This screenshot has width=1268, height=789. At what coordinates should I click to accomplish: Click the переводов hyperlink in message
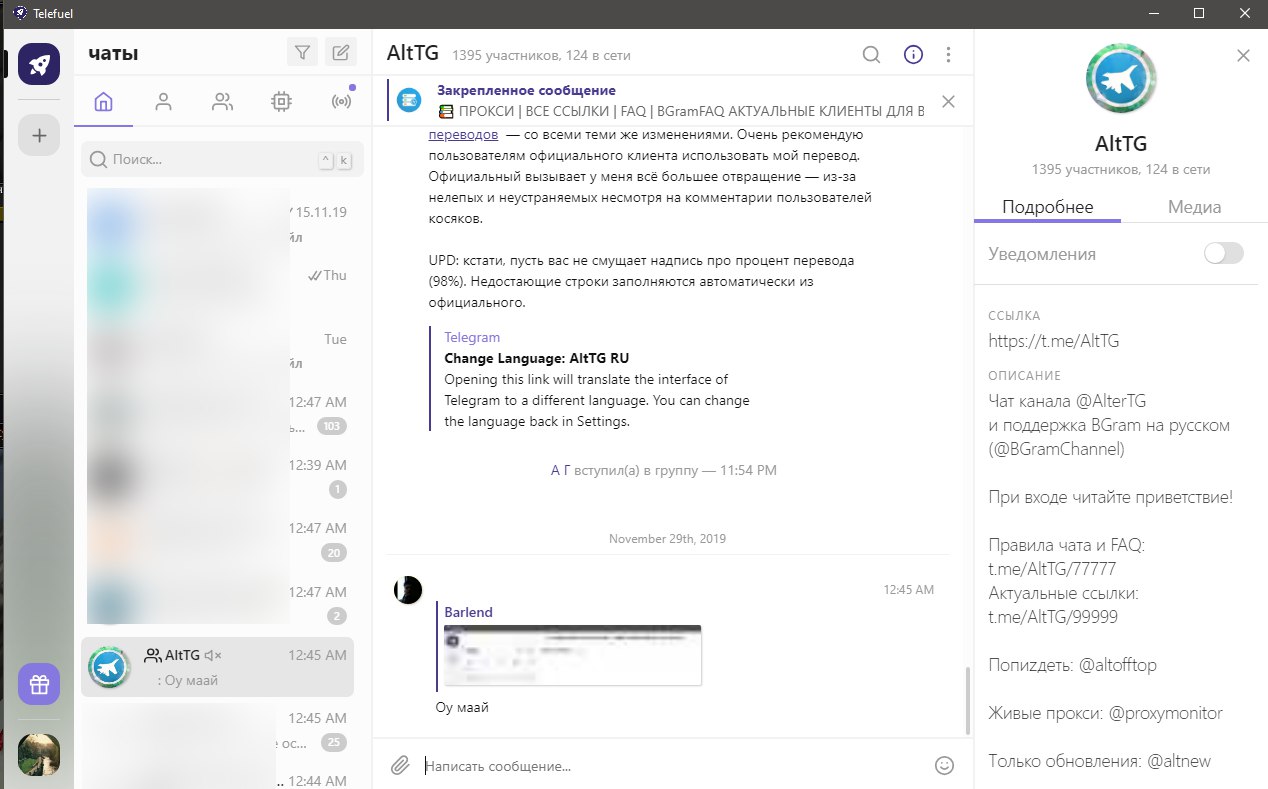(x=463, y=133)
